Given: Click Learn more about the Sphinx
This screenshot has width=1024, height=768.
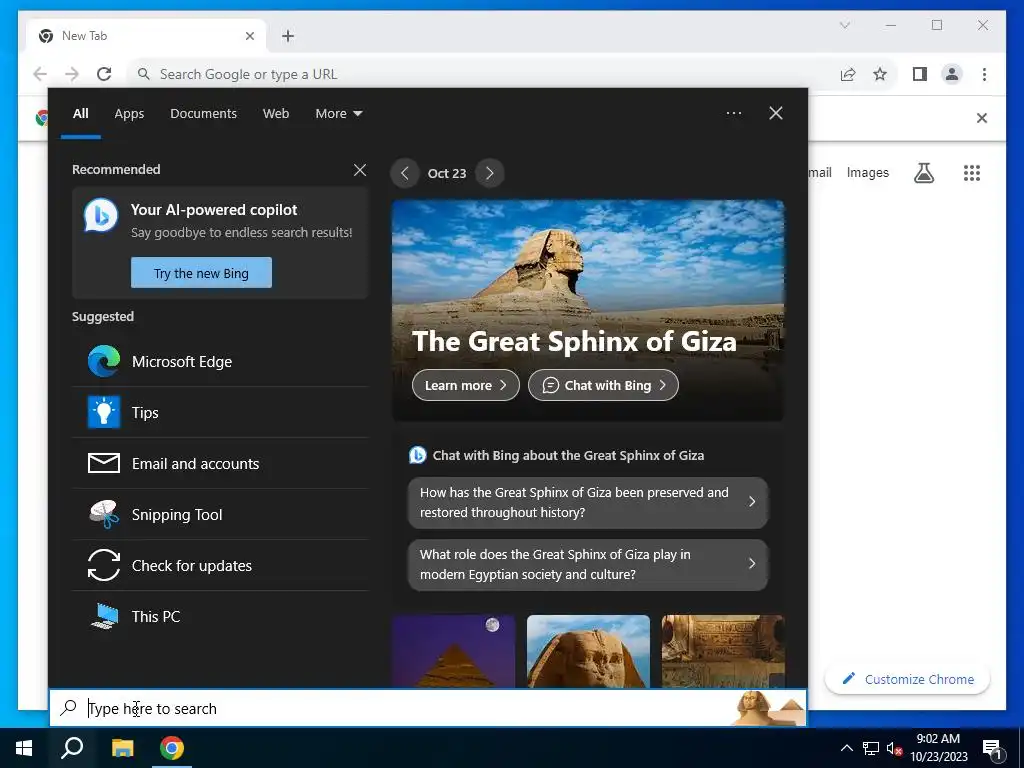Looking at the screenshot, I should pyautogui.click(x=466, y=385).
